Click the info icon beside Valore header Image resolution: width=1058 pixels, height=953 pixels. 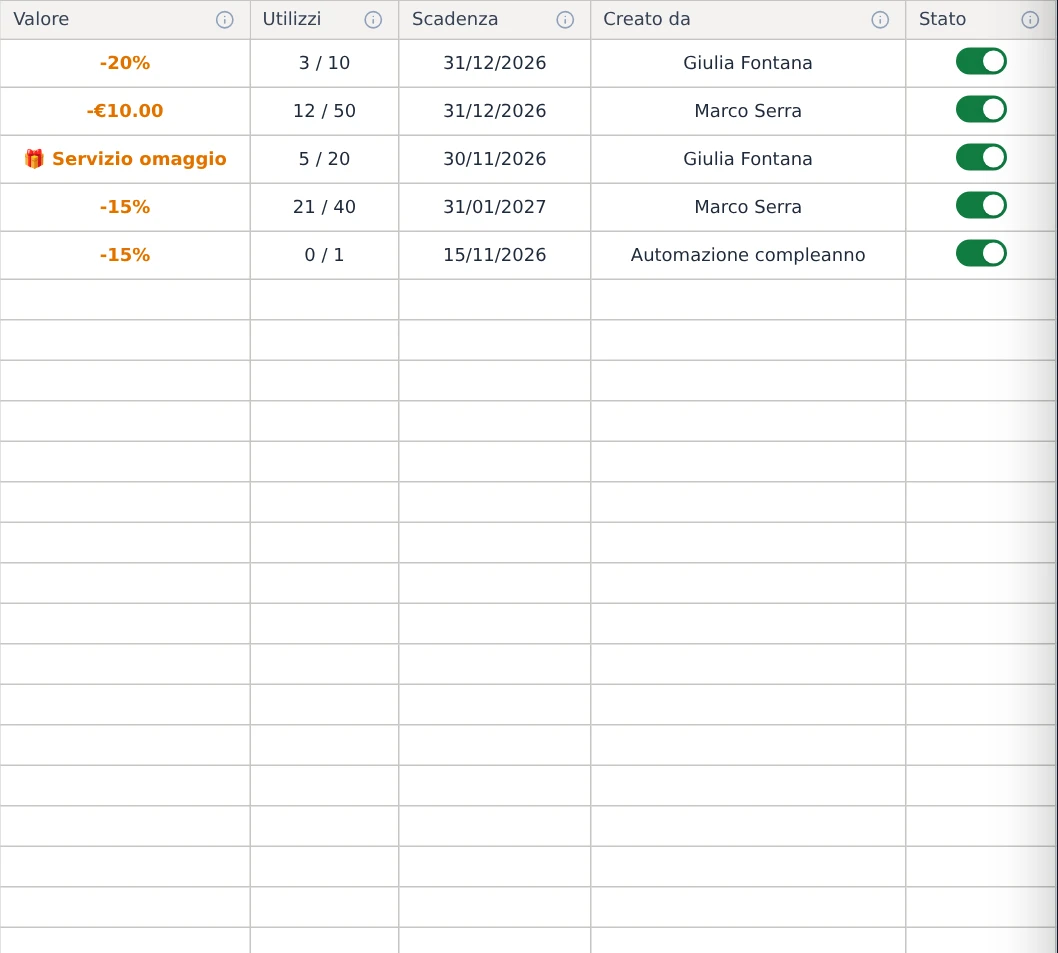pos(225,20)
